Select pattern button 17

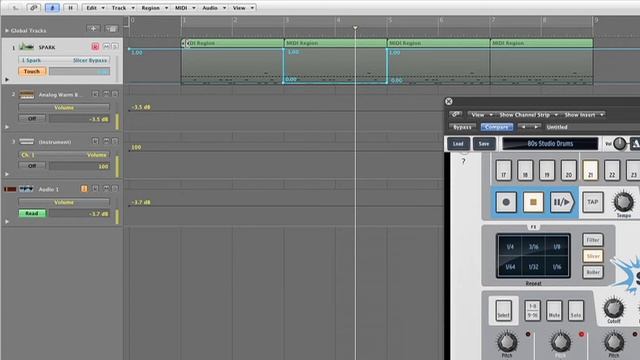coord(503,170)
